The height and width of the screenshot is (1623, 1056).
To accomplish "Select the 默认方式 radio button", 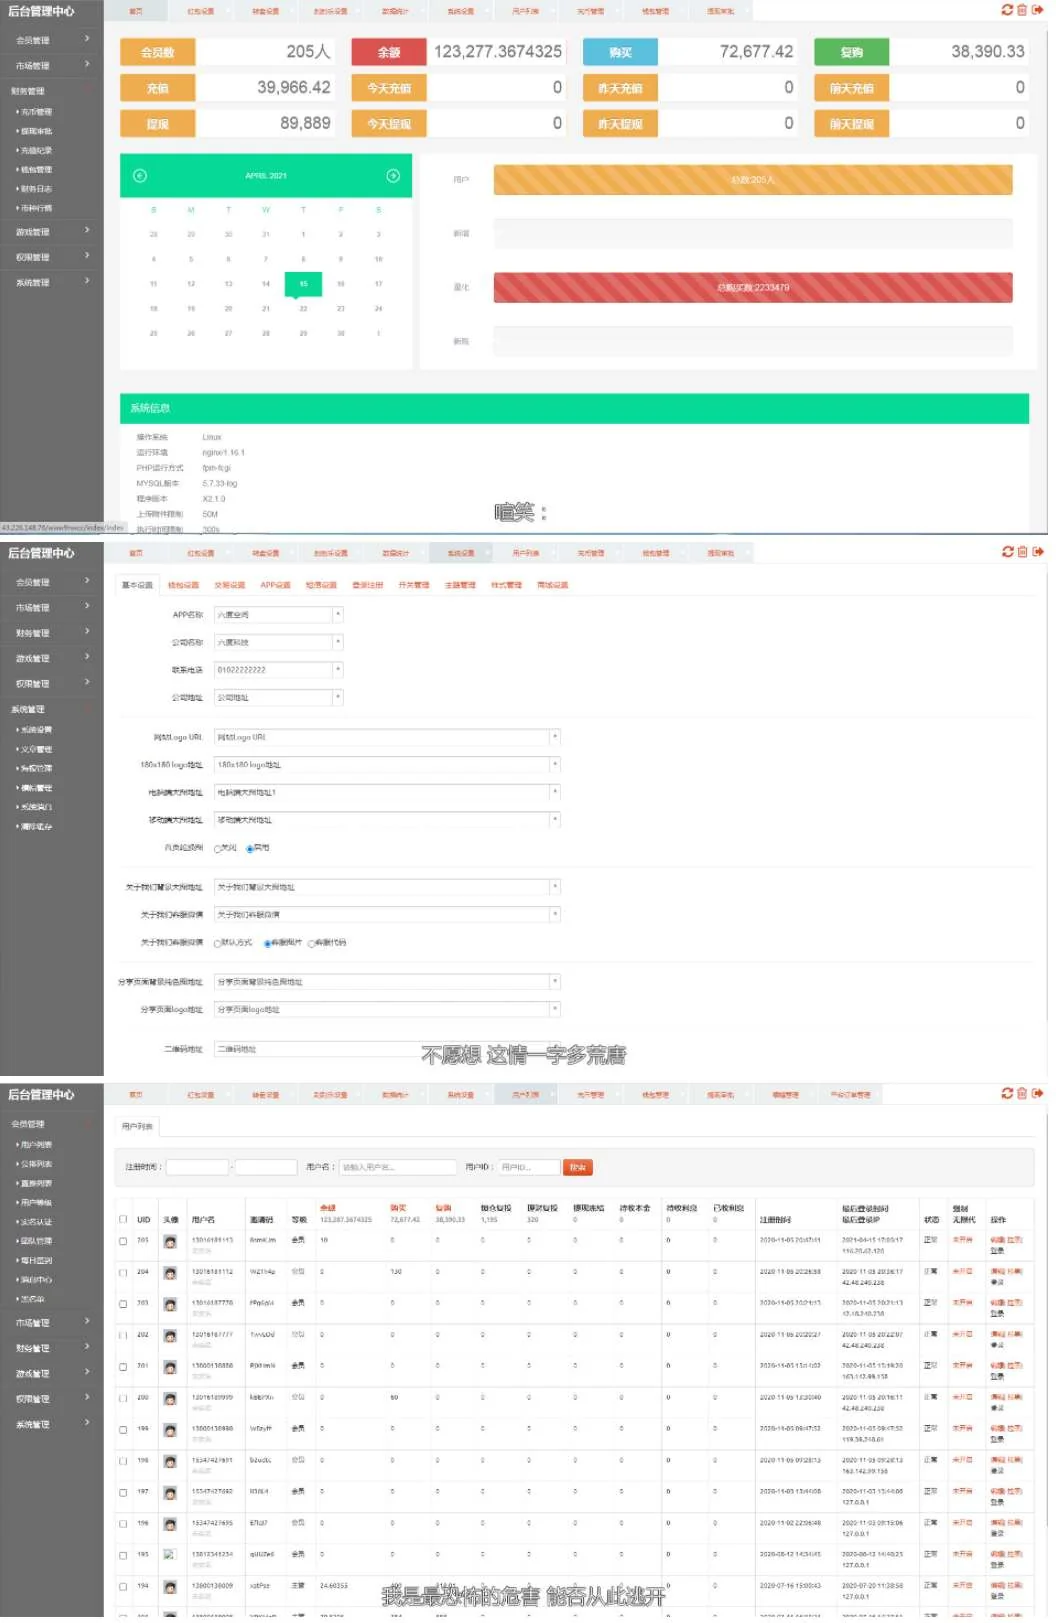I will pos(217,943).
